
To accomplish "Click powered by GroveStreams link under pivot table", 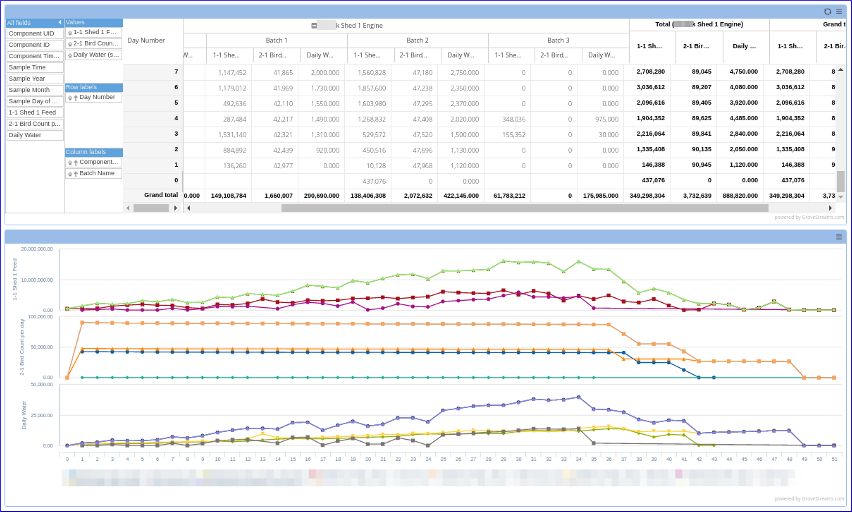I will tap(809, 216).
